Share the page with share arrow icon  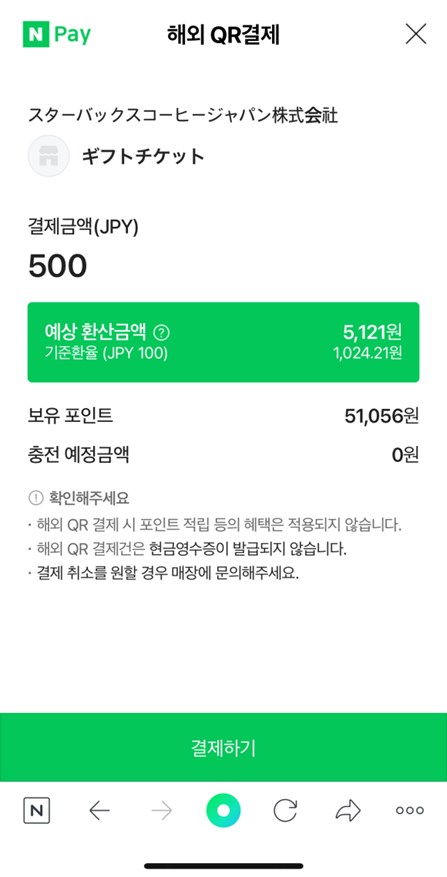[x=348, y=810]
